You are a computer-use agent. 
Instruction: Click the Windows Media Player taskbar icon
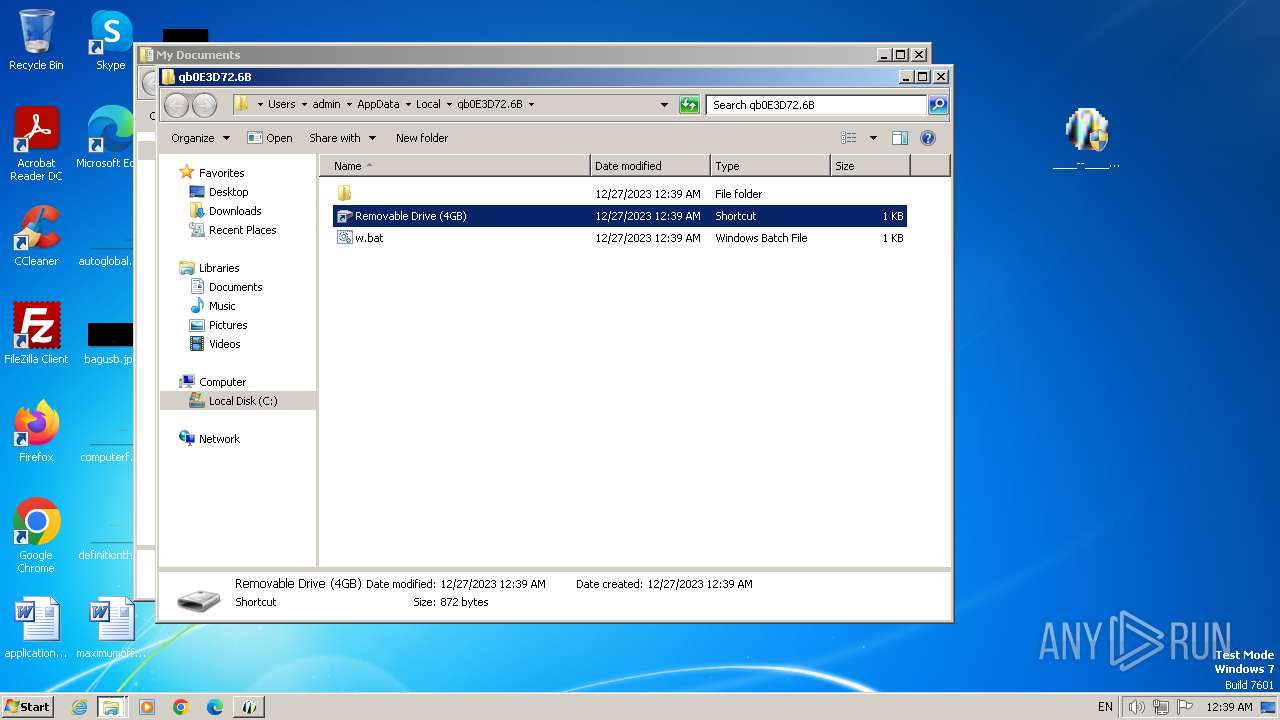[147, 707]
